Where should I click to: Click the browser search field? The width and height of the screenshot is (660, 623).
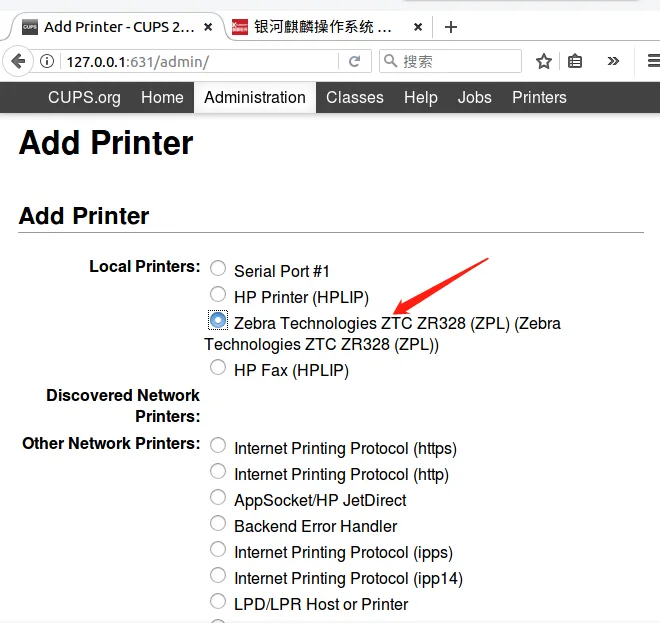[455, 62]
